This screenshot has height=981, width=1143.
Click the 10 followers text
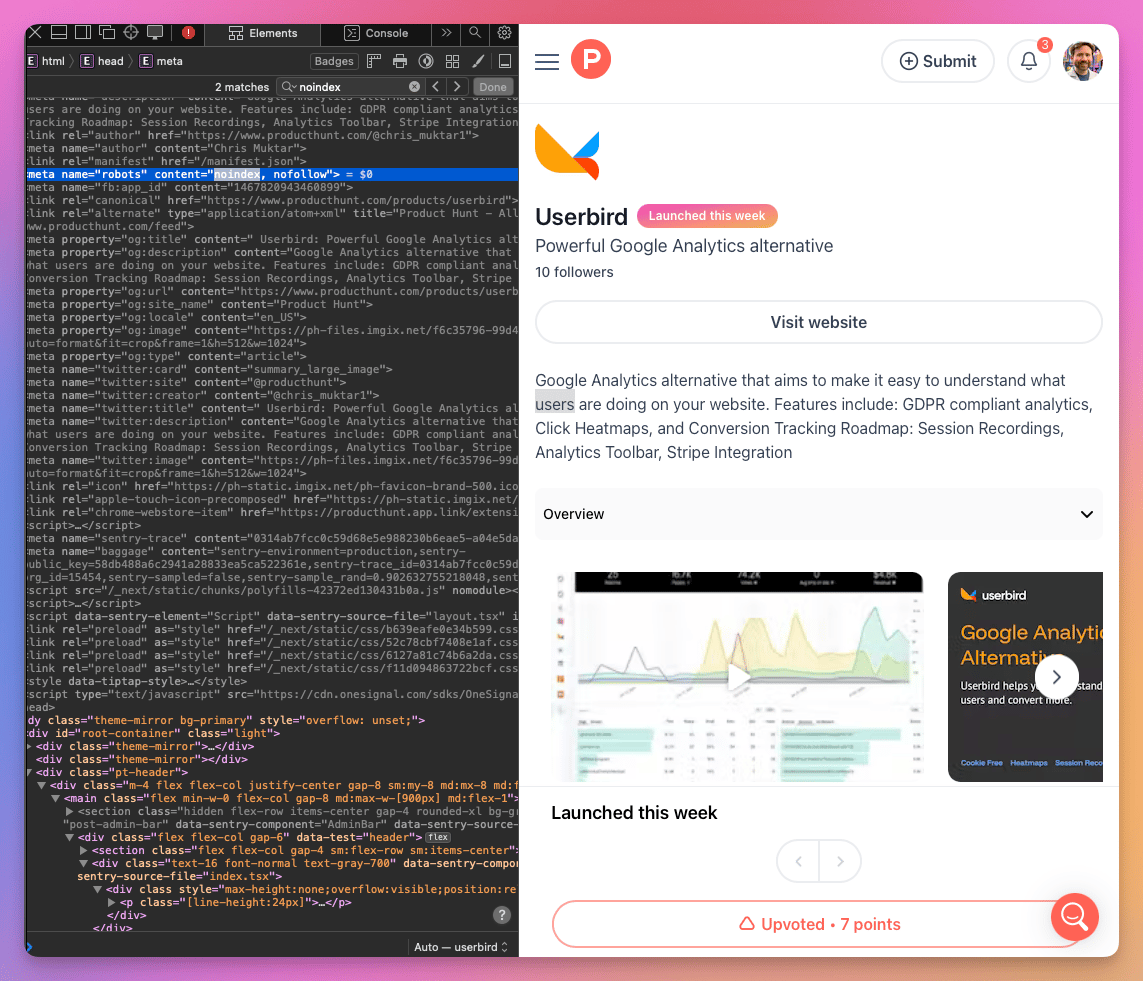(574, 272)
